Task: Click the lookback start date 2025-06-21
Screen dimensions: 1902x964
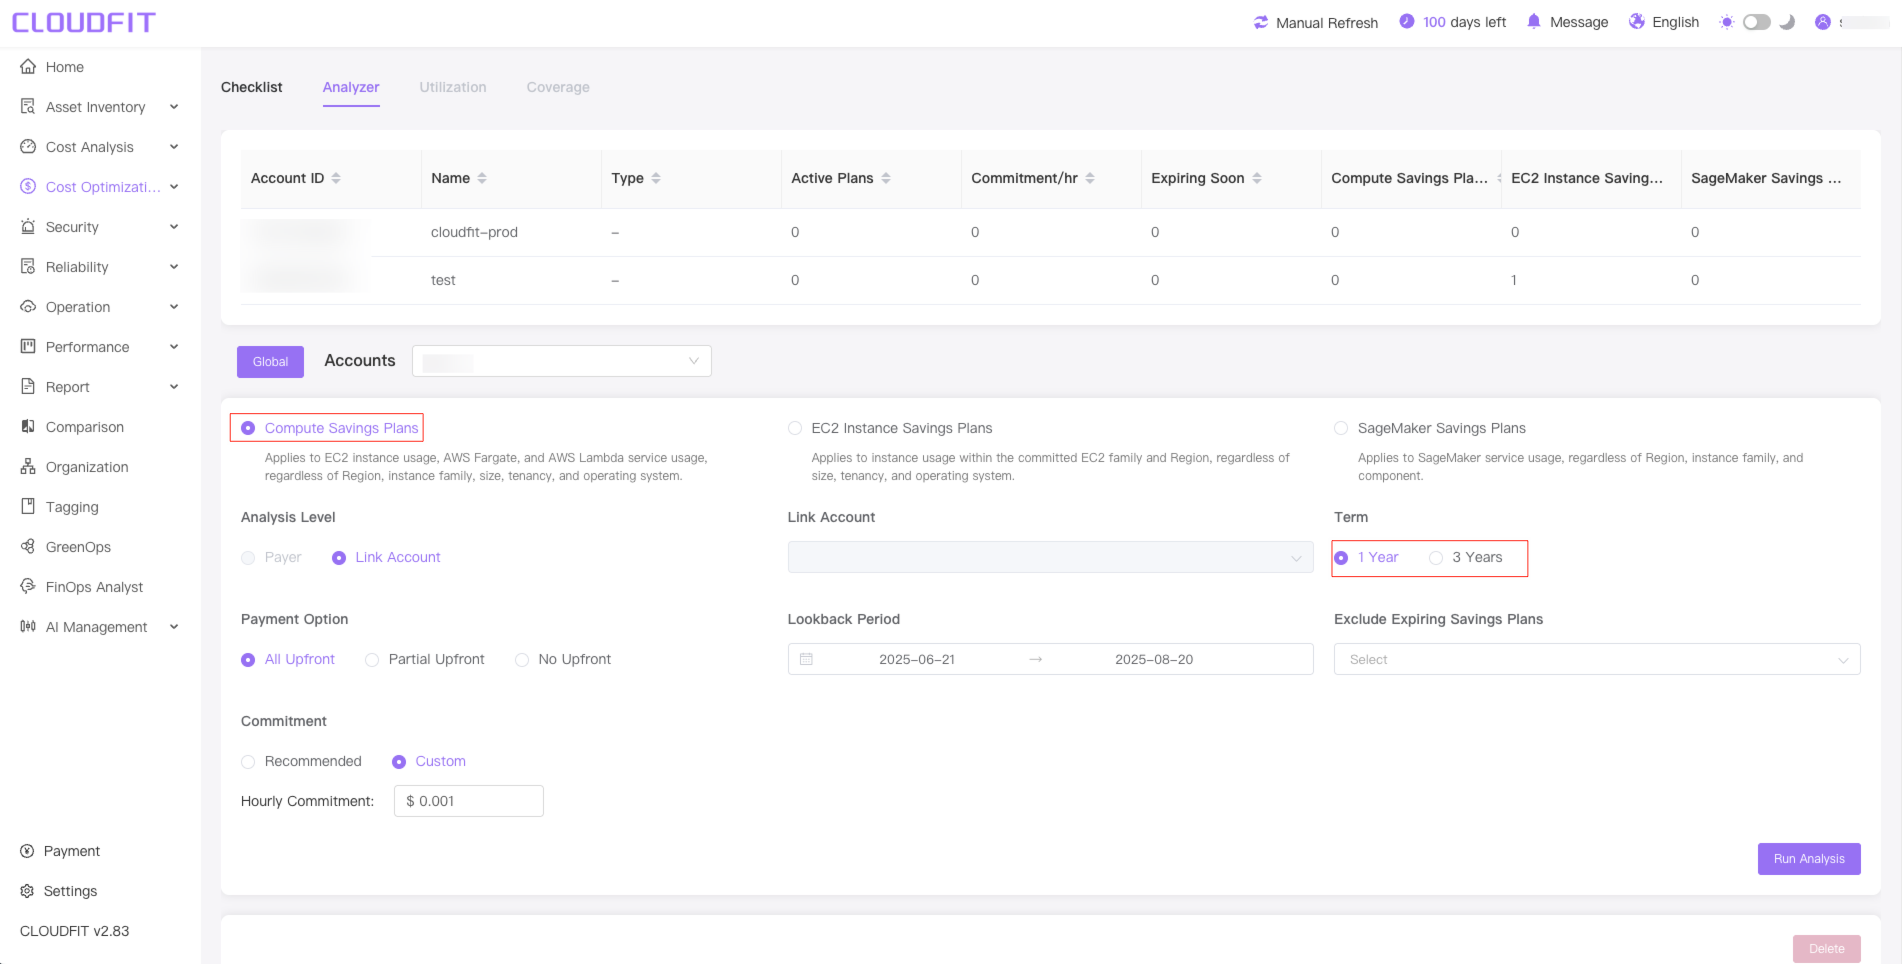Action: click(917, 659)
